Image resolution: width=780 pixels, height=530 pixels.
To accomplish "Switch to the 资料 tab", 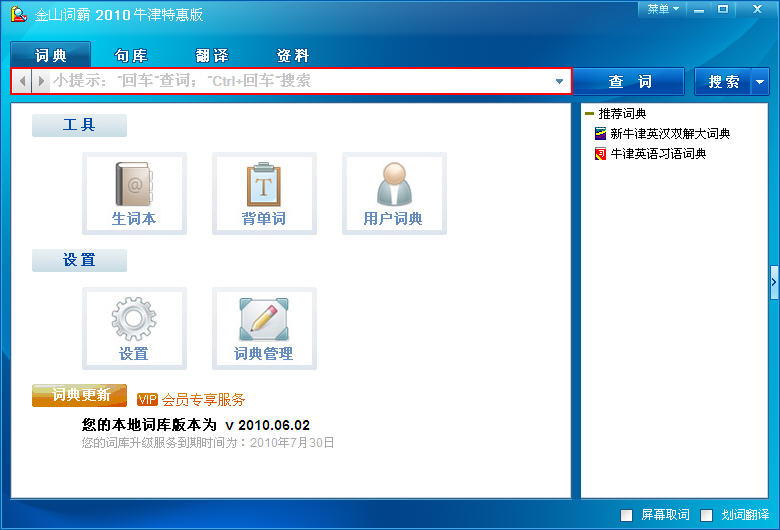I will pyautogui.click(x=293, y=55).
